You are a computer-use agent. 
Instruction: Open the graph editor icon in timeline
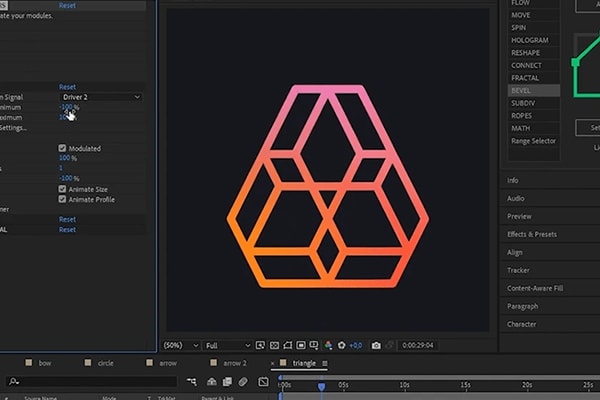tap(263, 382)
